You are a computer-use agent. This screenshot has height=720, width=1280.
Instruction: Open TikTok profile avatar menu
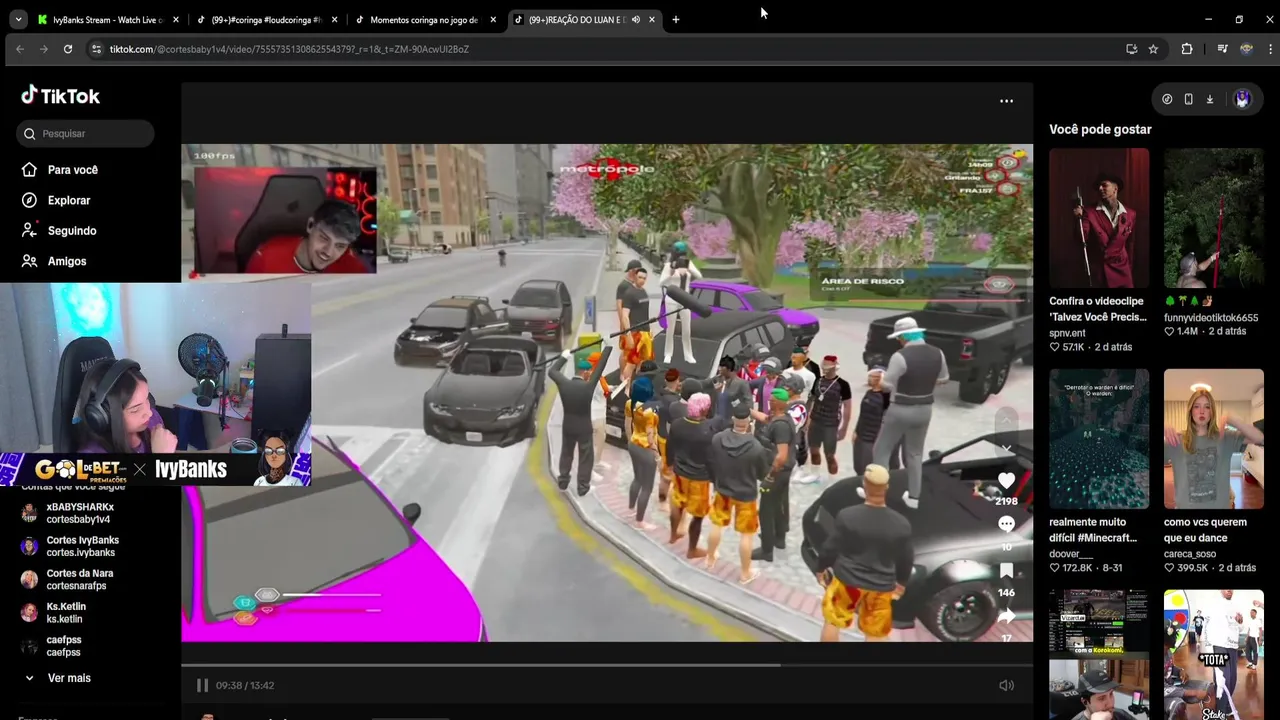[x=1242, y=99]
